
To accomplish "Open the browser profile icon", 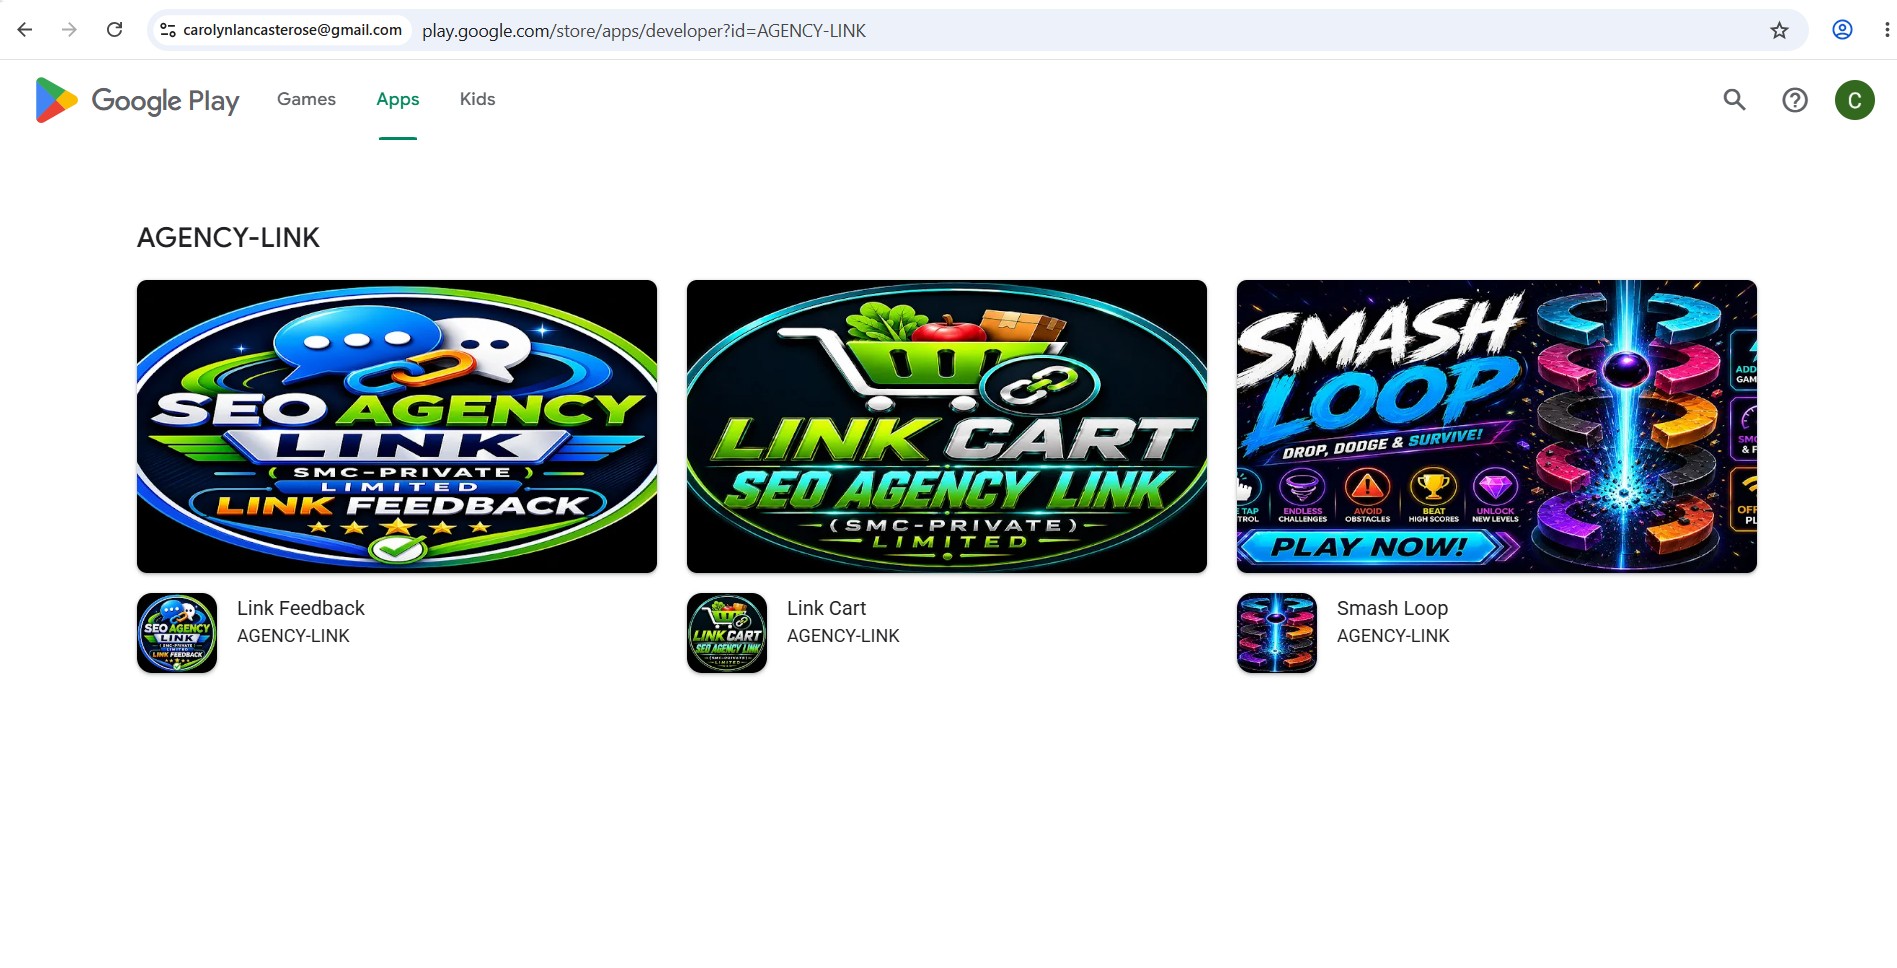I will [1842, 30].
